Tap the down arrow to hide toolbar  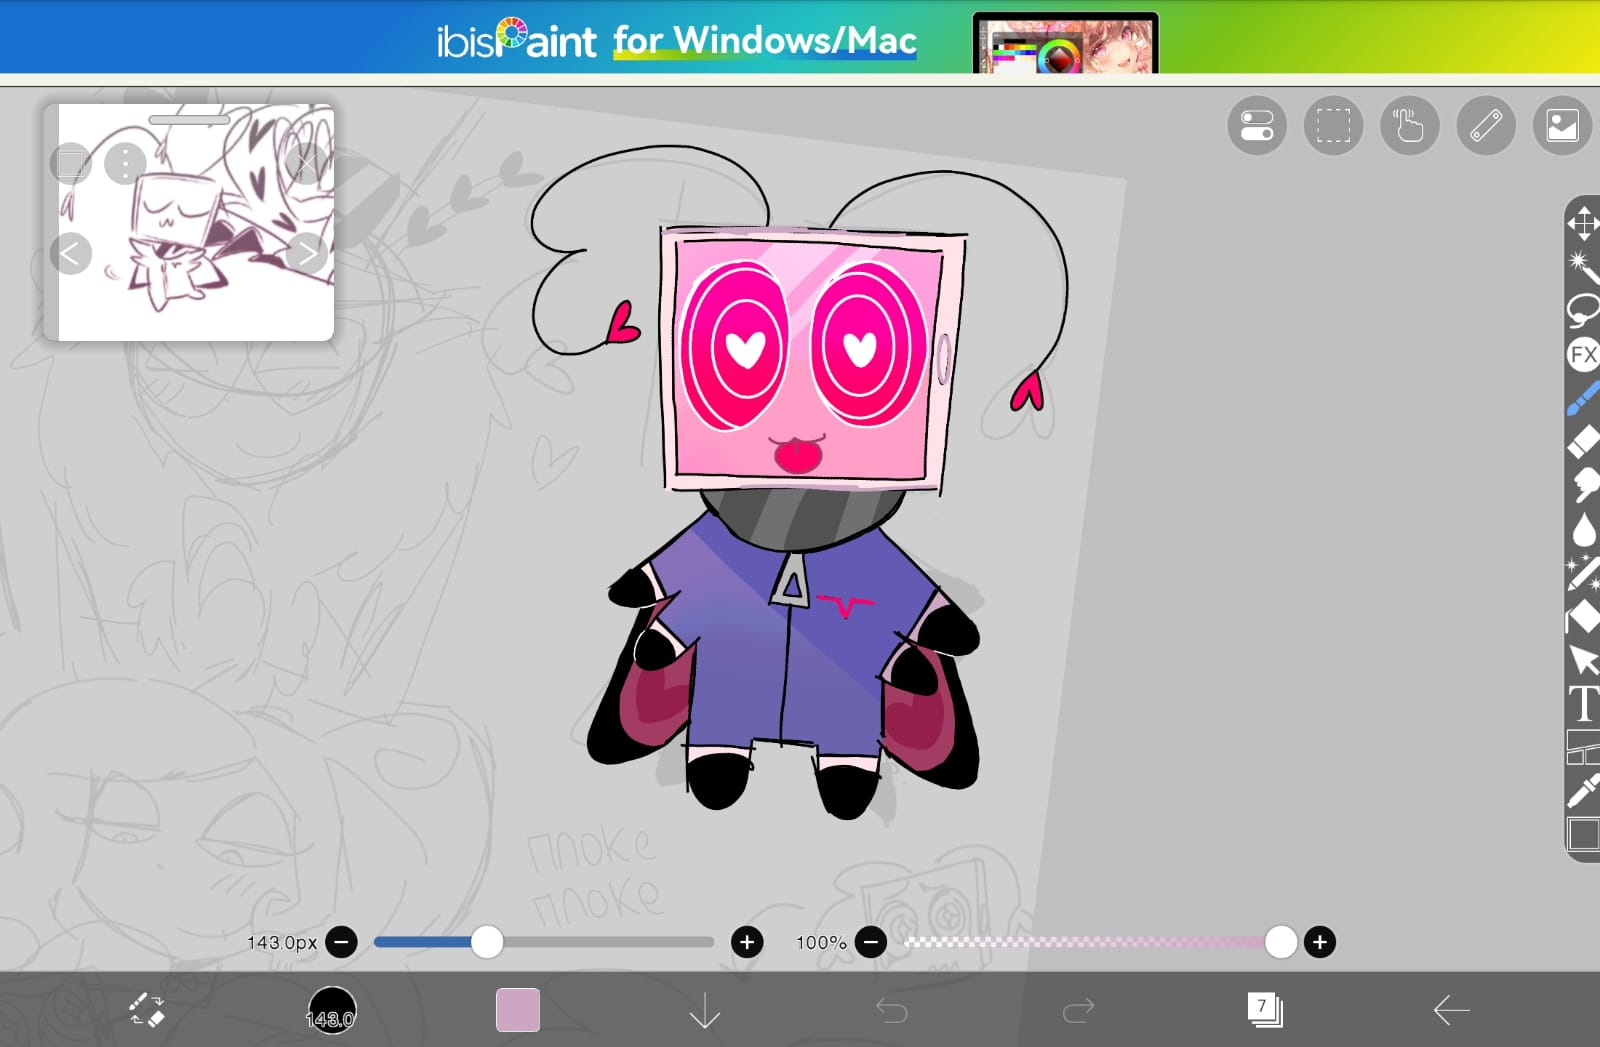tap(705, 1010)
